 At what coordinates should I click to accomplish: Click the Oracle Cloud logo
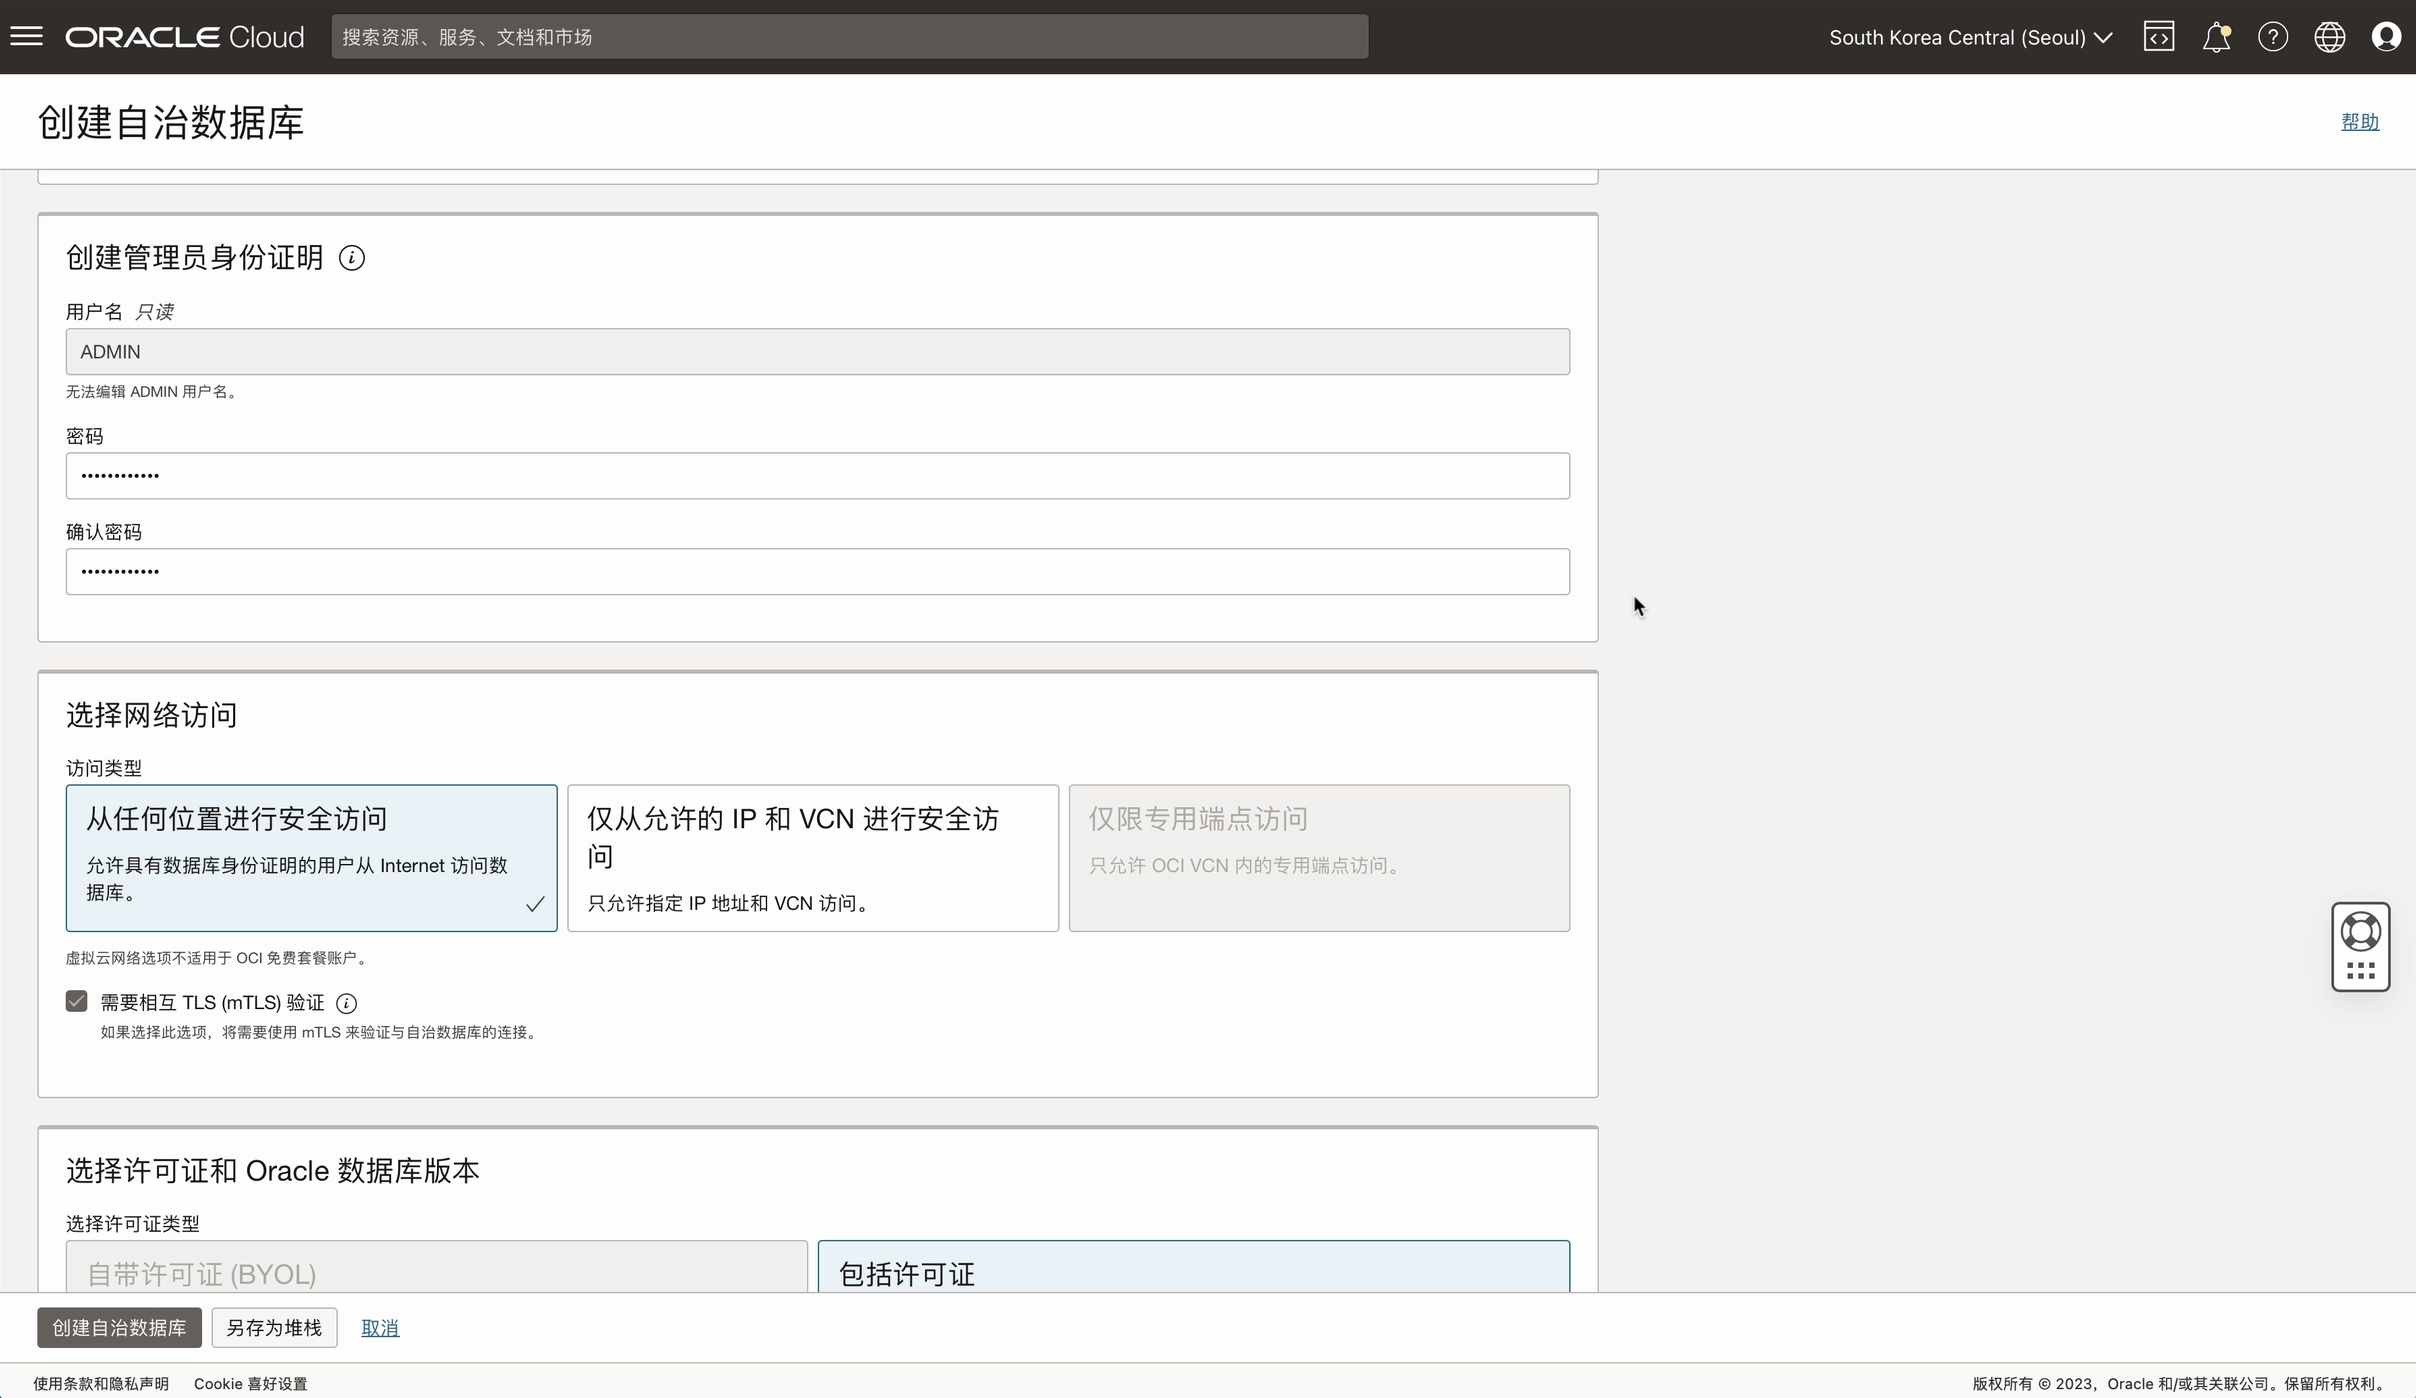point(185,37)
